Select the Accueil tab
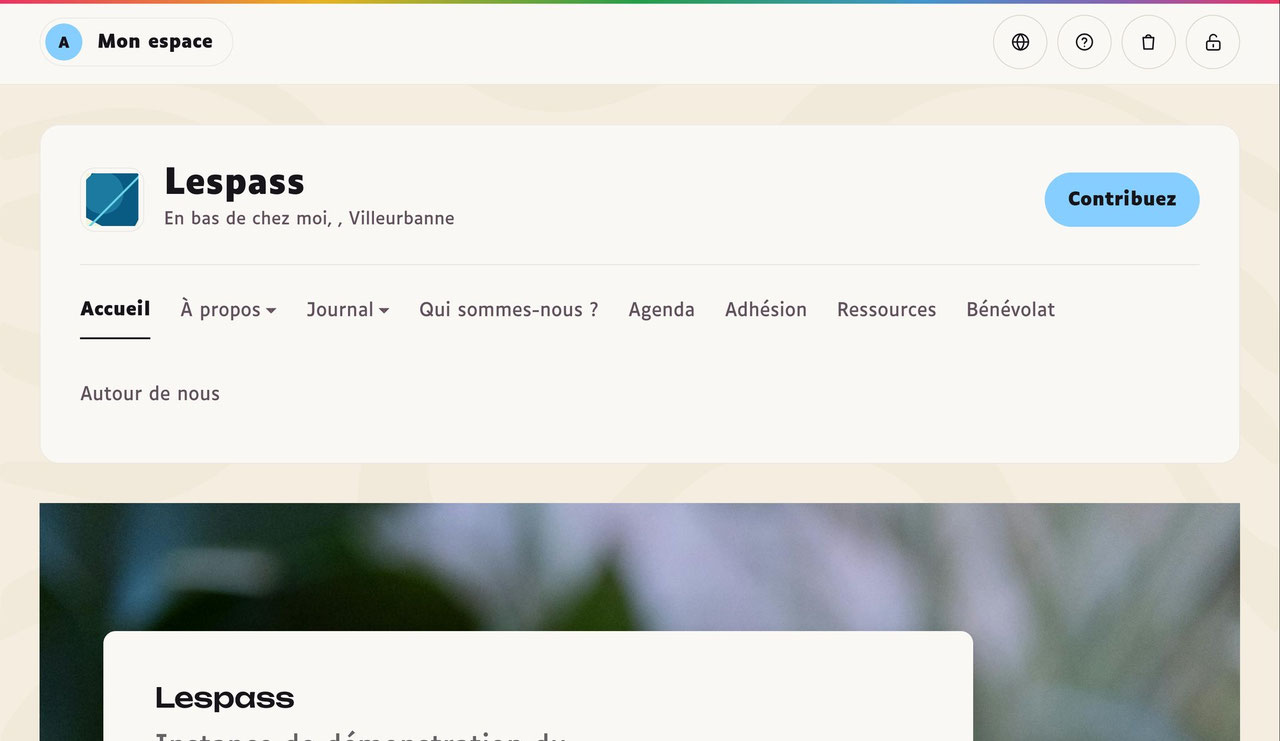Viewport: 1280px width, 741px height. click(x=115, y=309)
